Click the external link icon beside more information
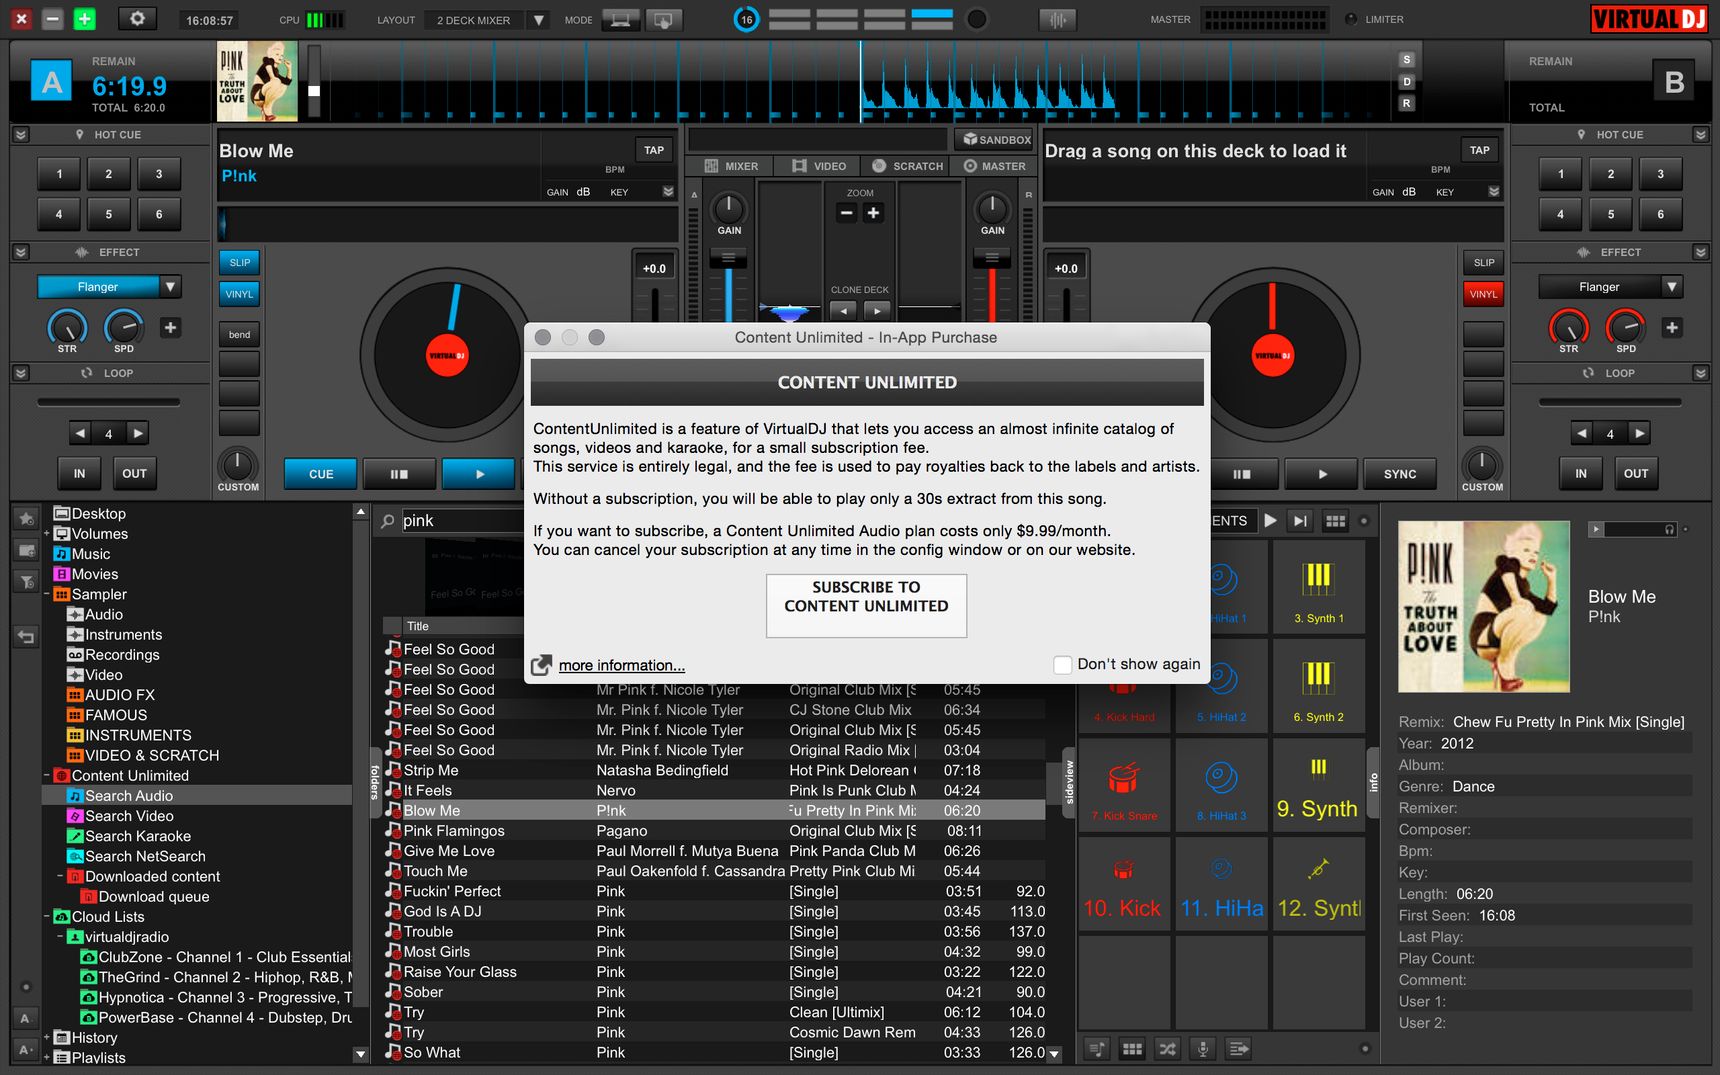The height and width of the screenshot is (1075, 1720). point(541,665)
